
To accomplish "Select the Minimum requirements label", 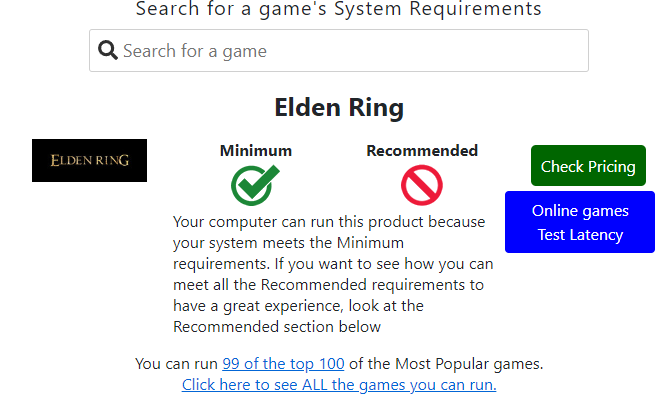I will click(x=256, y=151).
